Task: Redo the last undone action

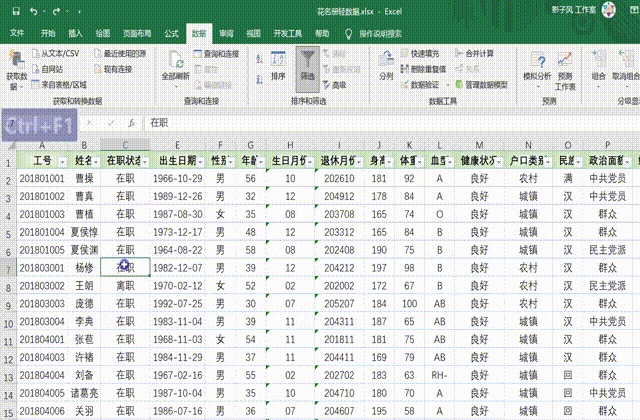Action: (x=56, y=11)
